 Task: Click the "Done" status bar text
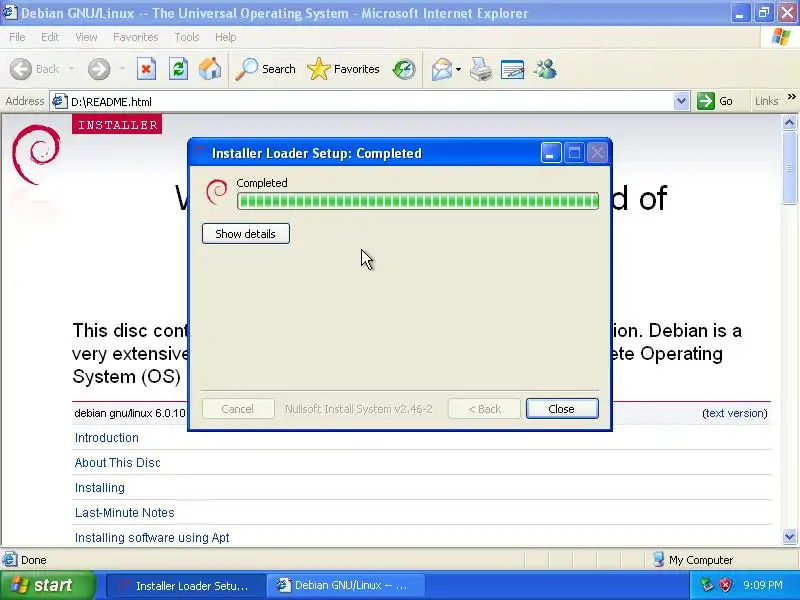[x=34, y=560]
